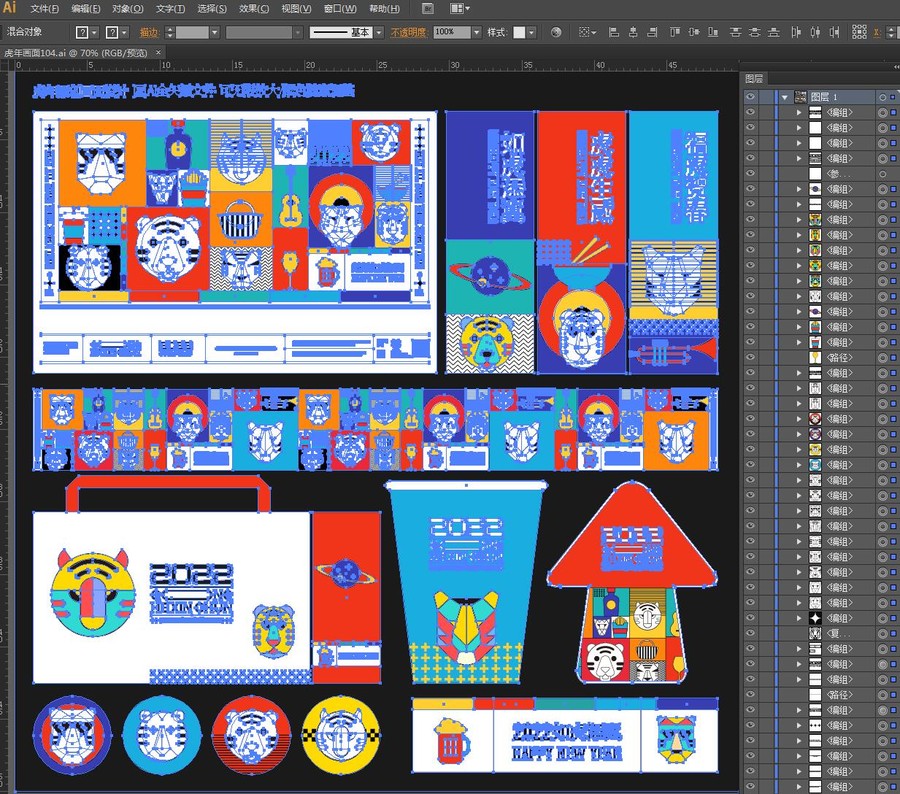Open the 窗口(W) menu
Image resolution: width=900 pixels, height=794 pixels.
pyautogui.click(x=340, y=9)
